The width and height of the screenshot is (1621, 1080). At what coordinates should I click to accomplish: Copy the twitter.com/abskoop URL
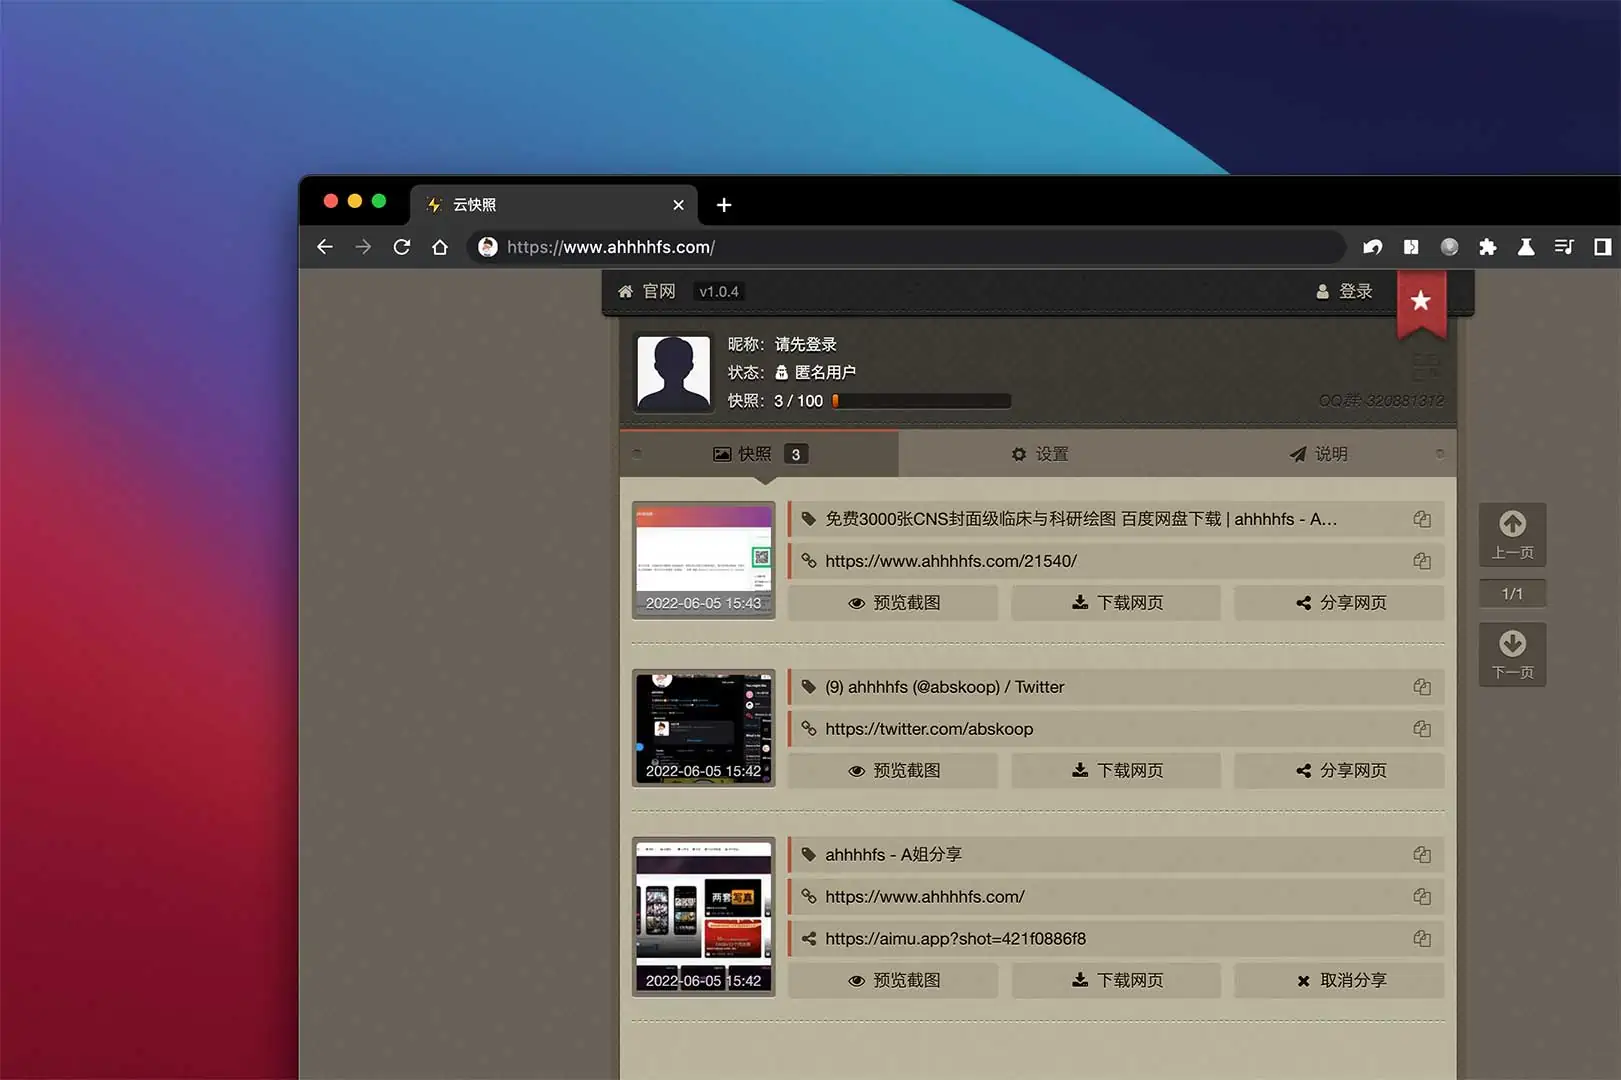pos(1421,729)
